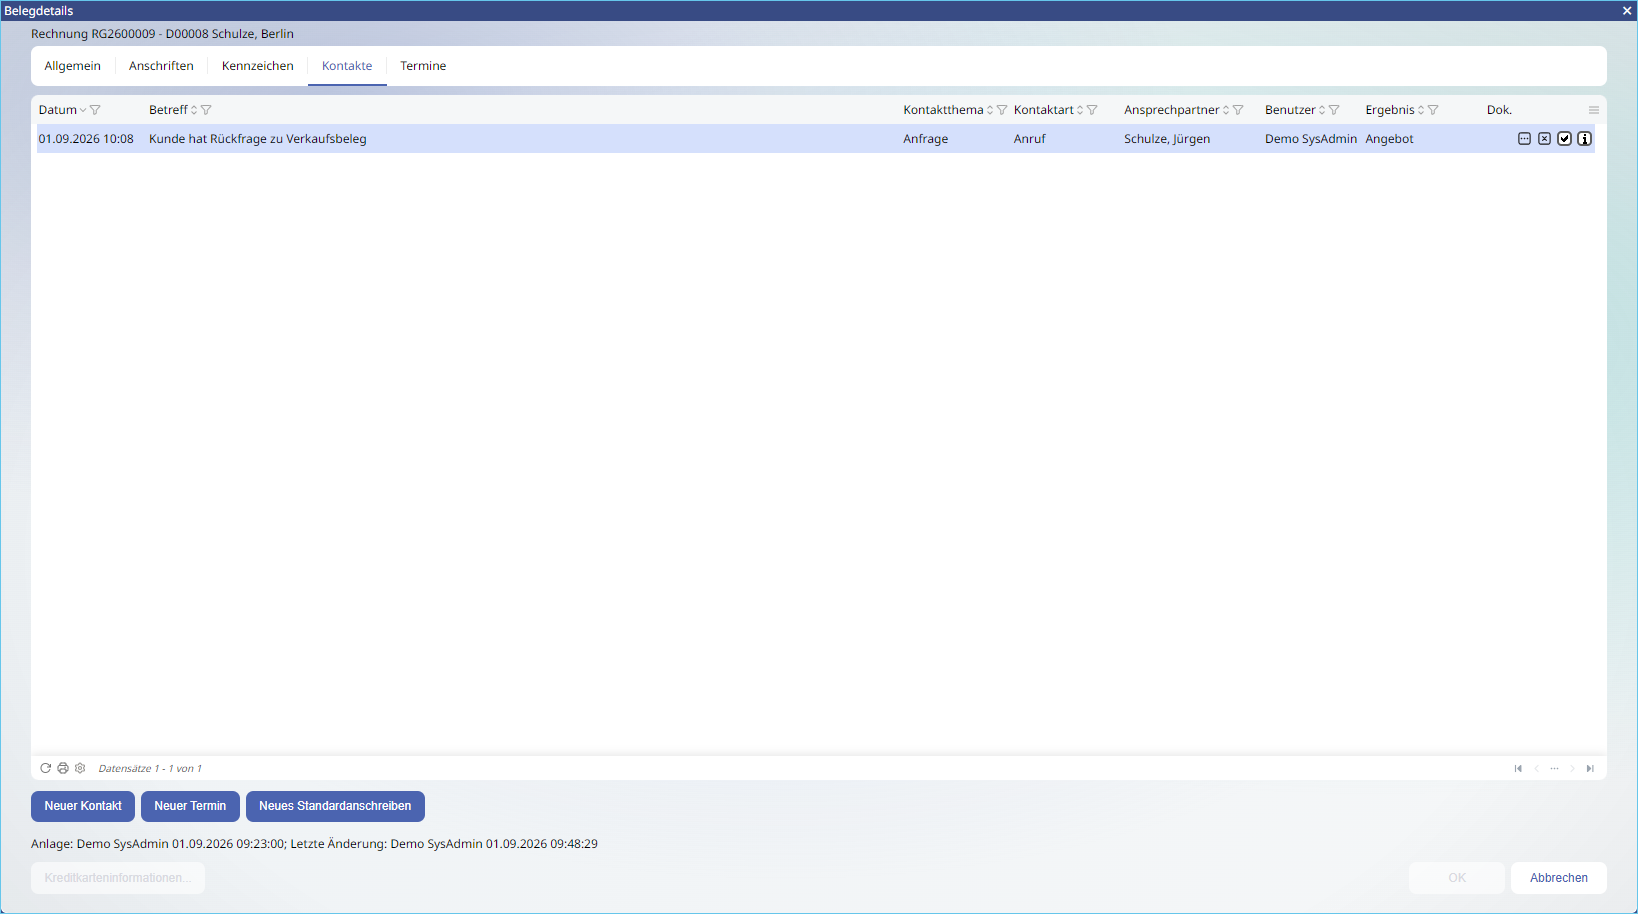The width and height of the screenshot is (1638, 914).
Task: Toggle sort on Kontaktart column
Action: pos(1080,110)
